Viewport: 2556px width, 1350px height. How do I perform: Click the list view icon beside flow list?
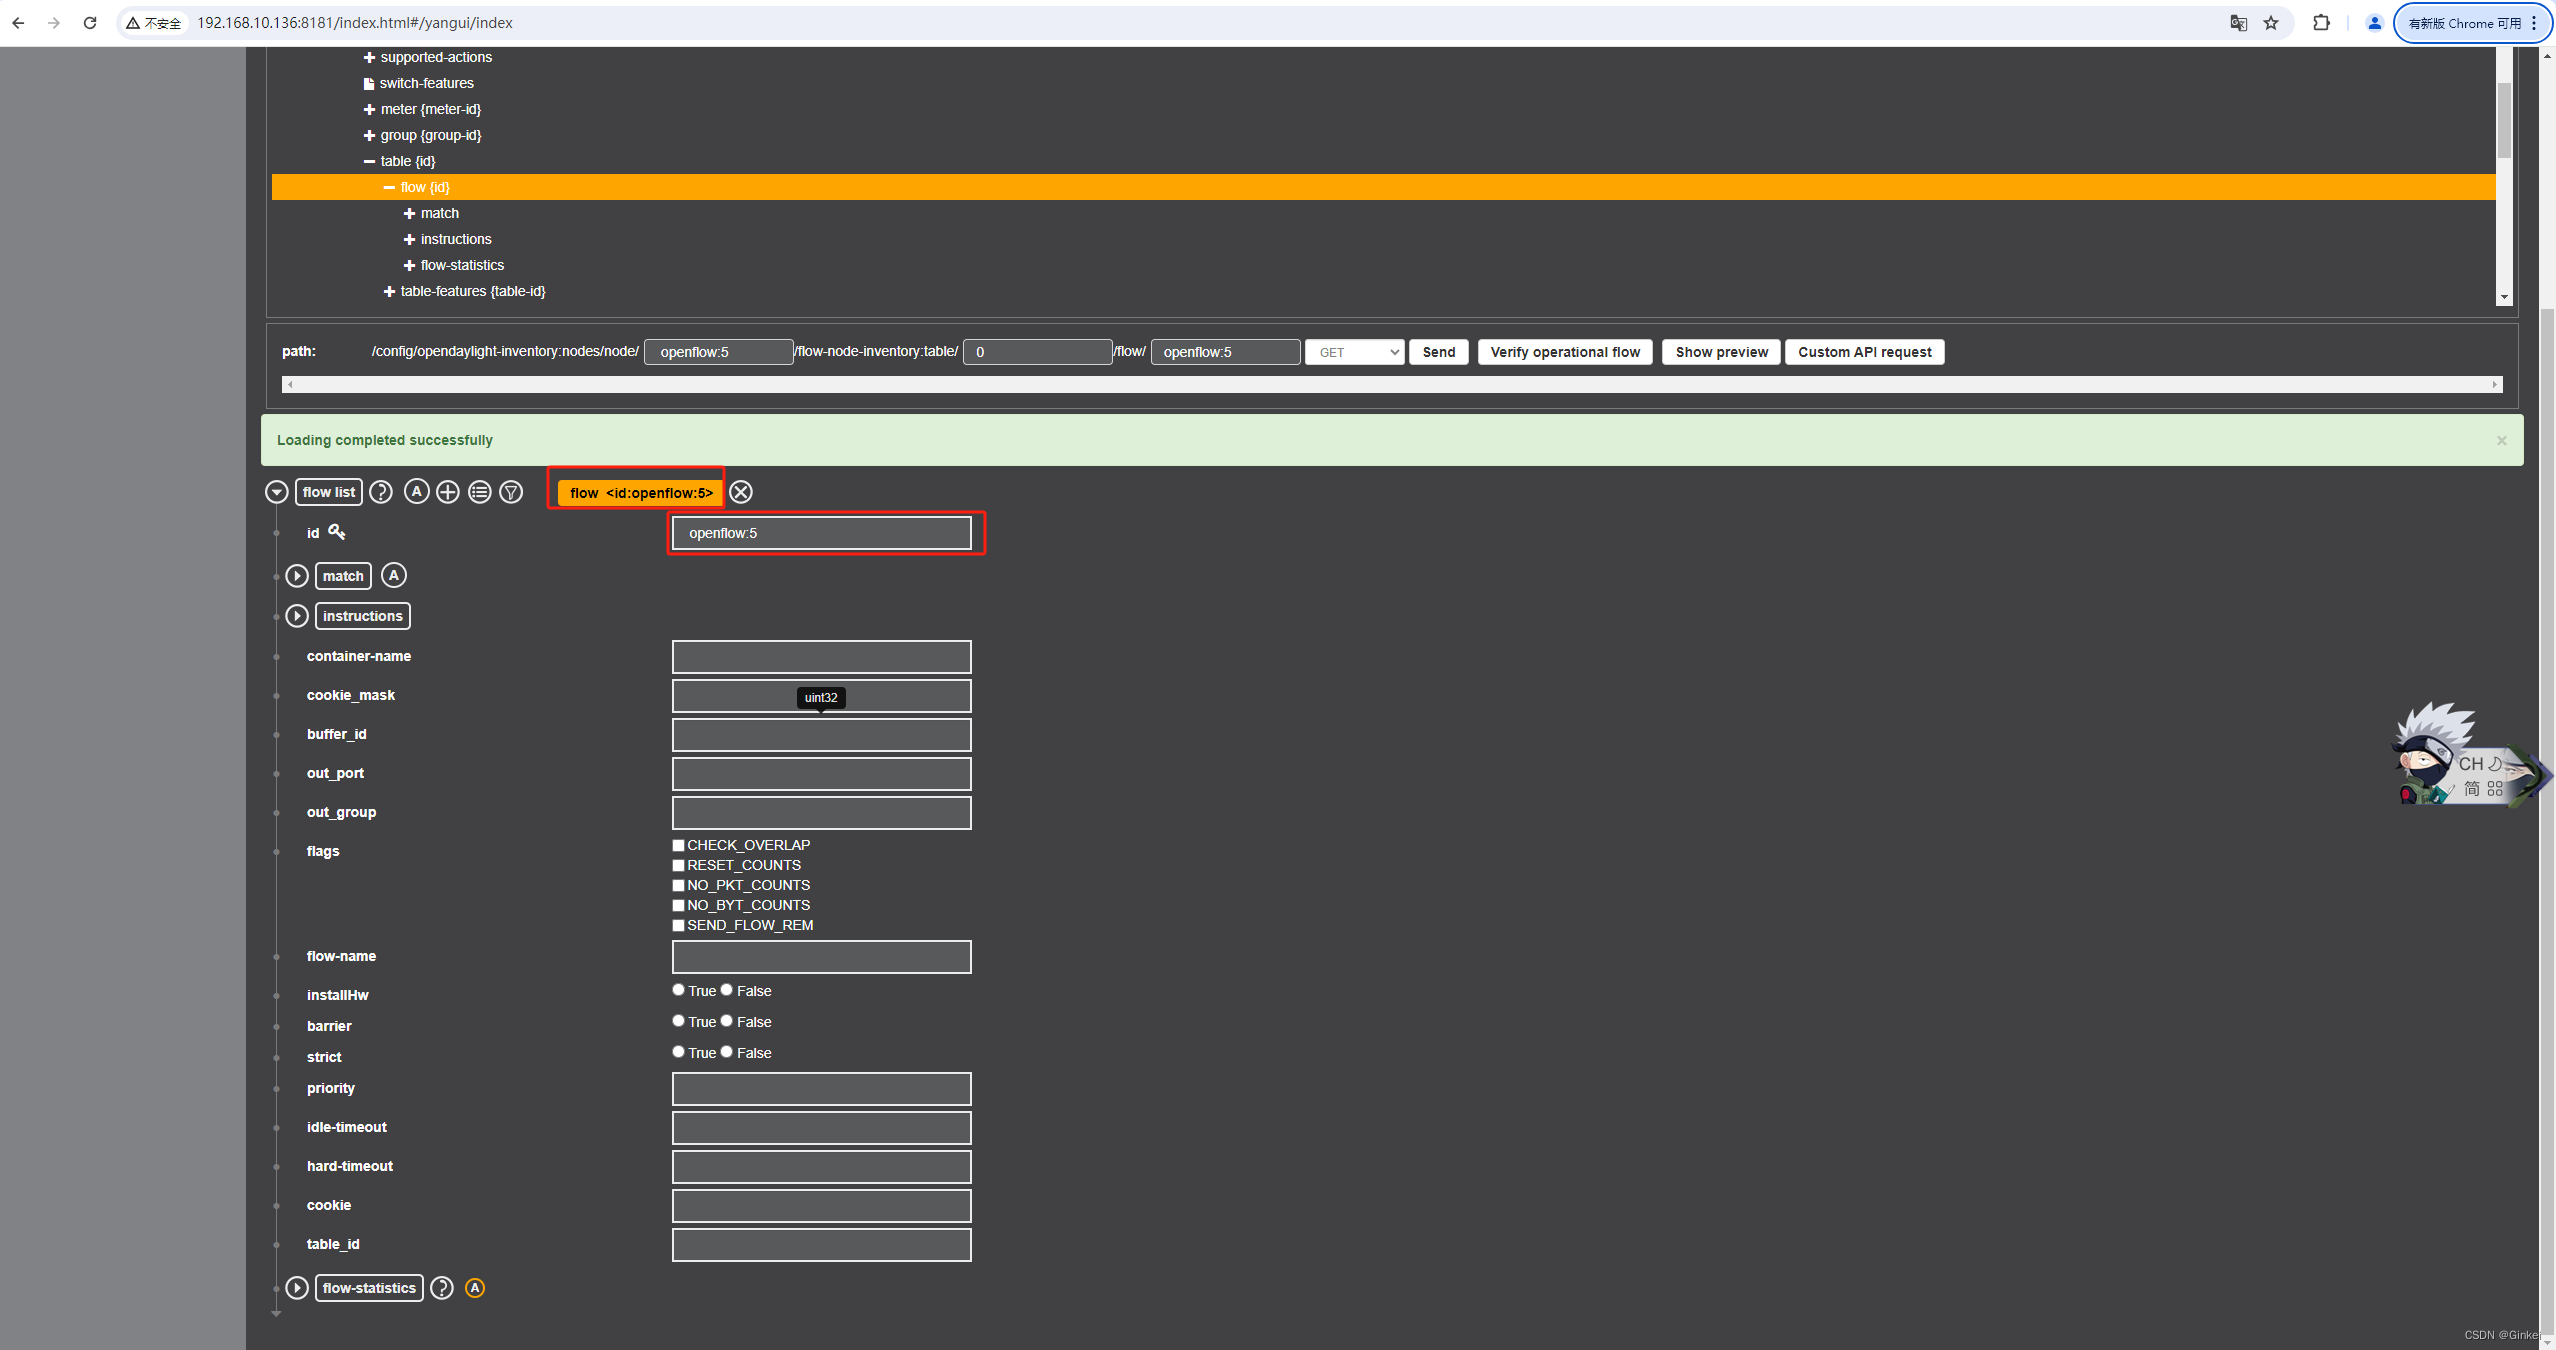tap(480, 492)
